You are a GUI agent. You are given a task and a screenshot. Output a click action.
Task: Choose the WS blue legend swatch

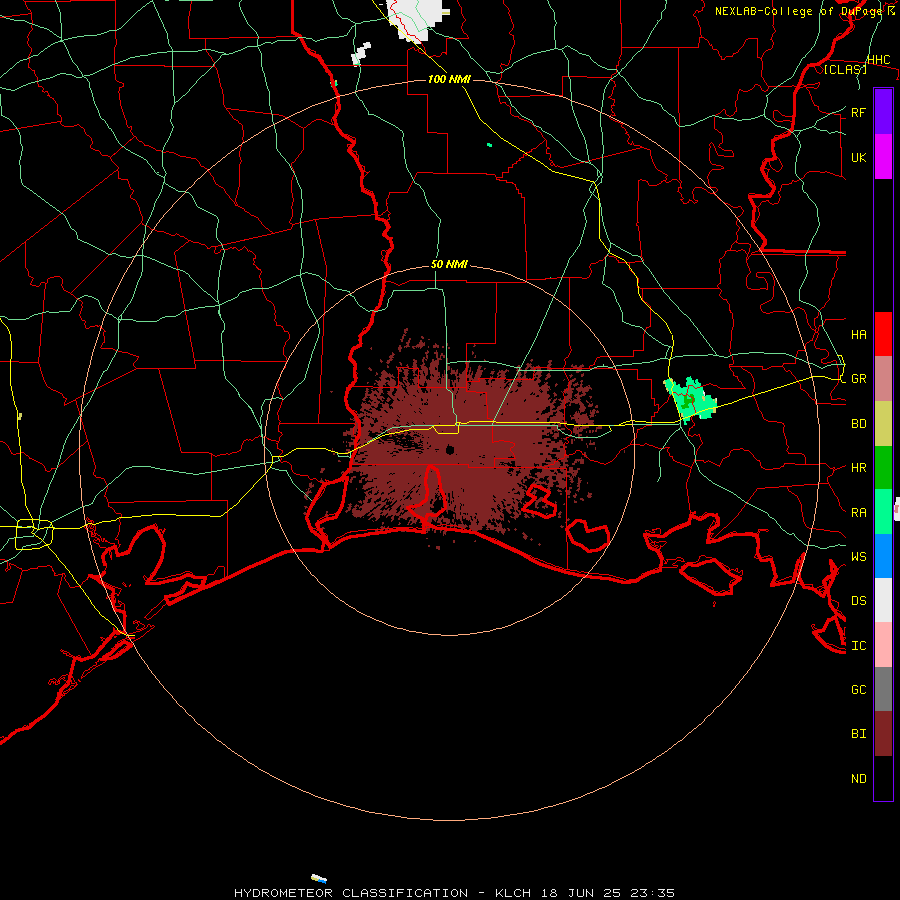(883, 556)
